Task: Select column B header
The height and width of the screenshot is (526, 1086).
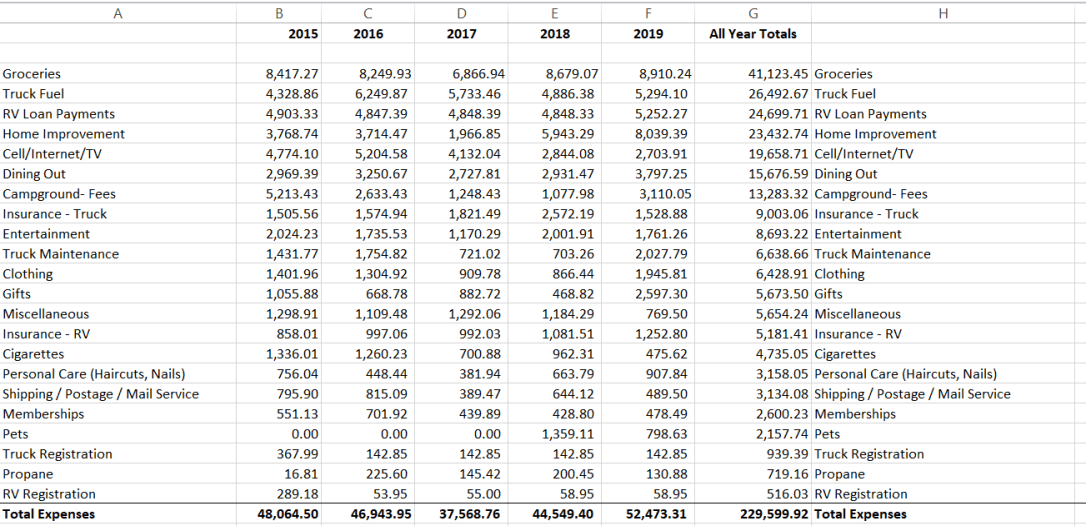Action: (278, 13)
